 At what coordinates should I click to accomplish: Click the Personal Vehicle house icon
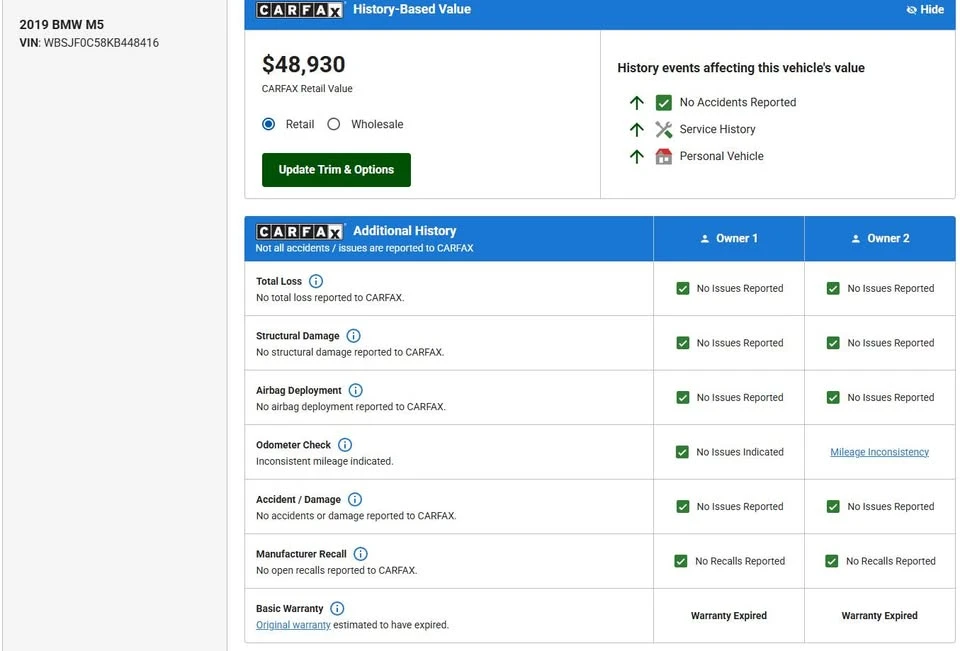click(x=664, y=156)
